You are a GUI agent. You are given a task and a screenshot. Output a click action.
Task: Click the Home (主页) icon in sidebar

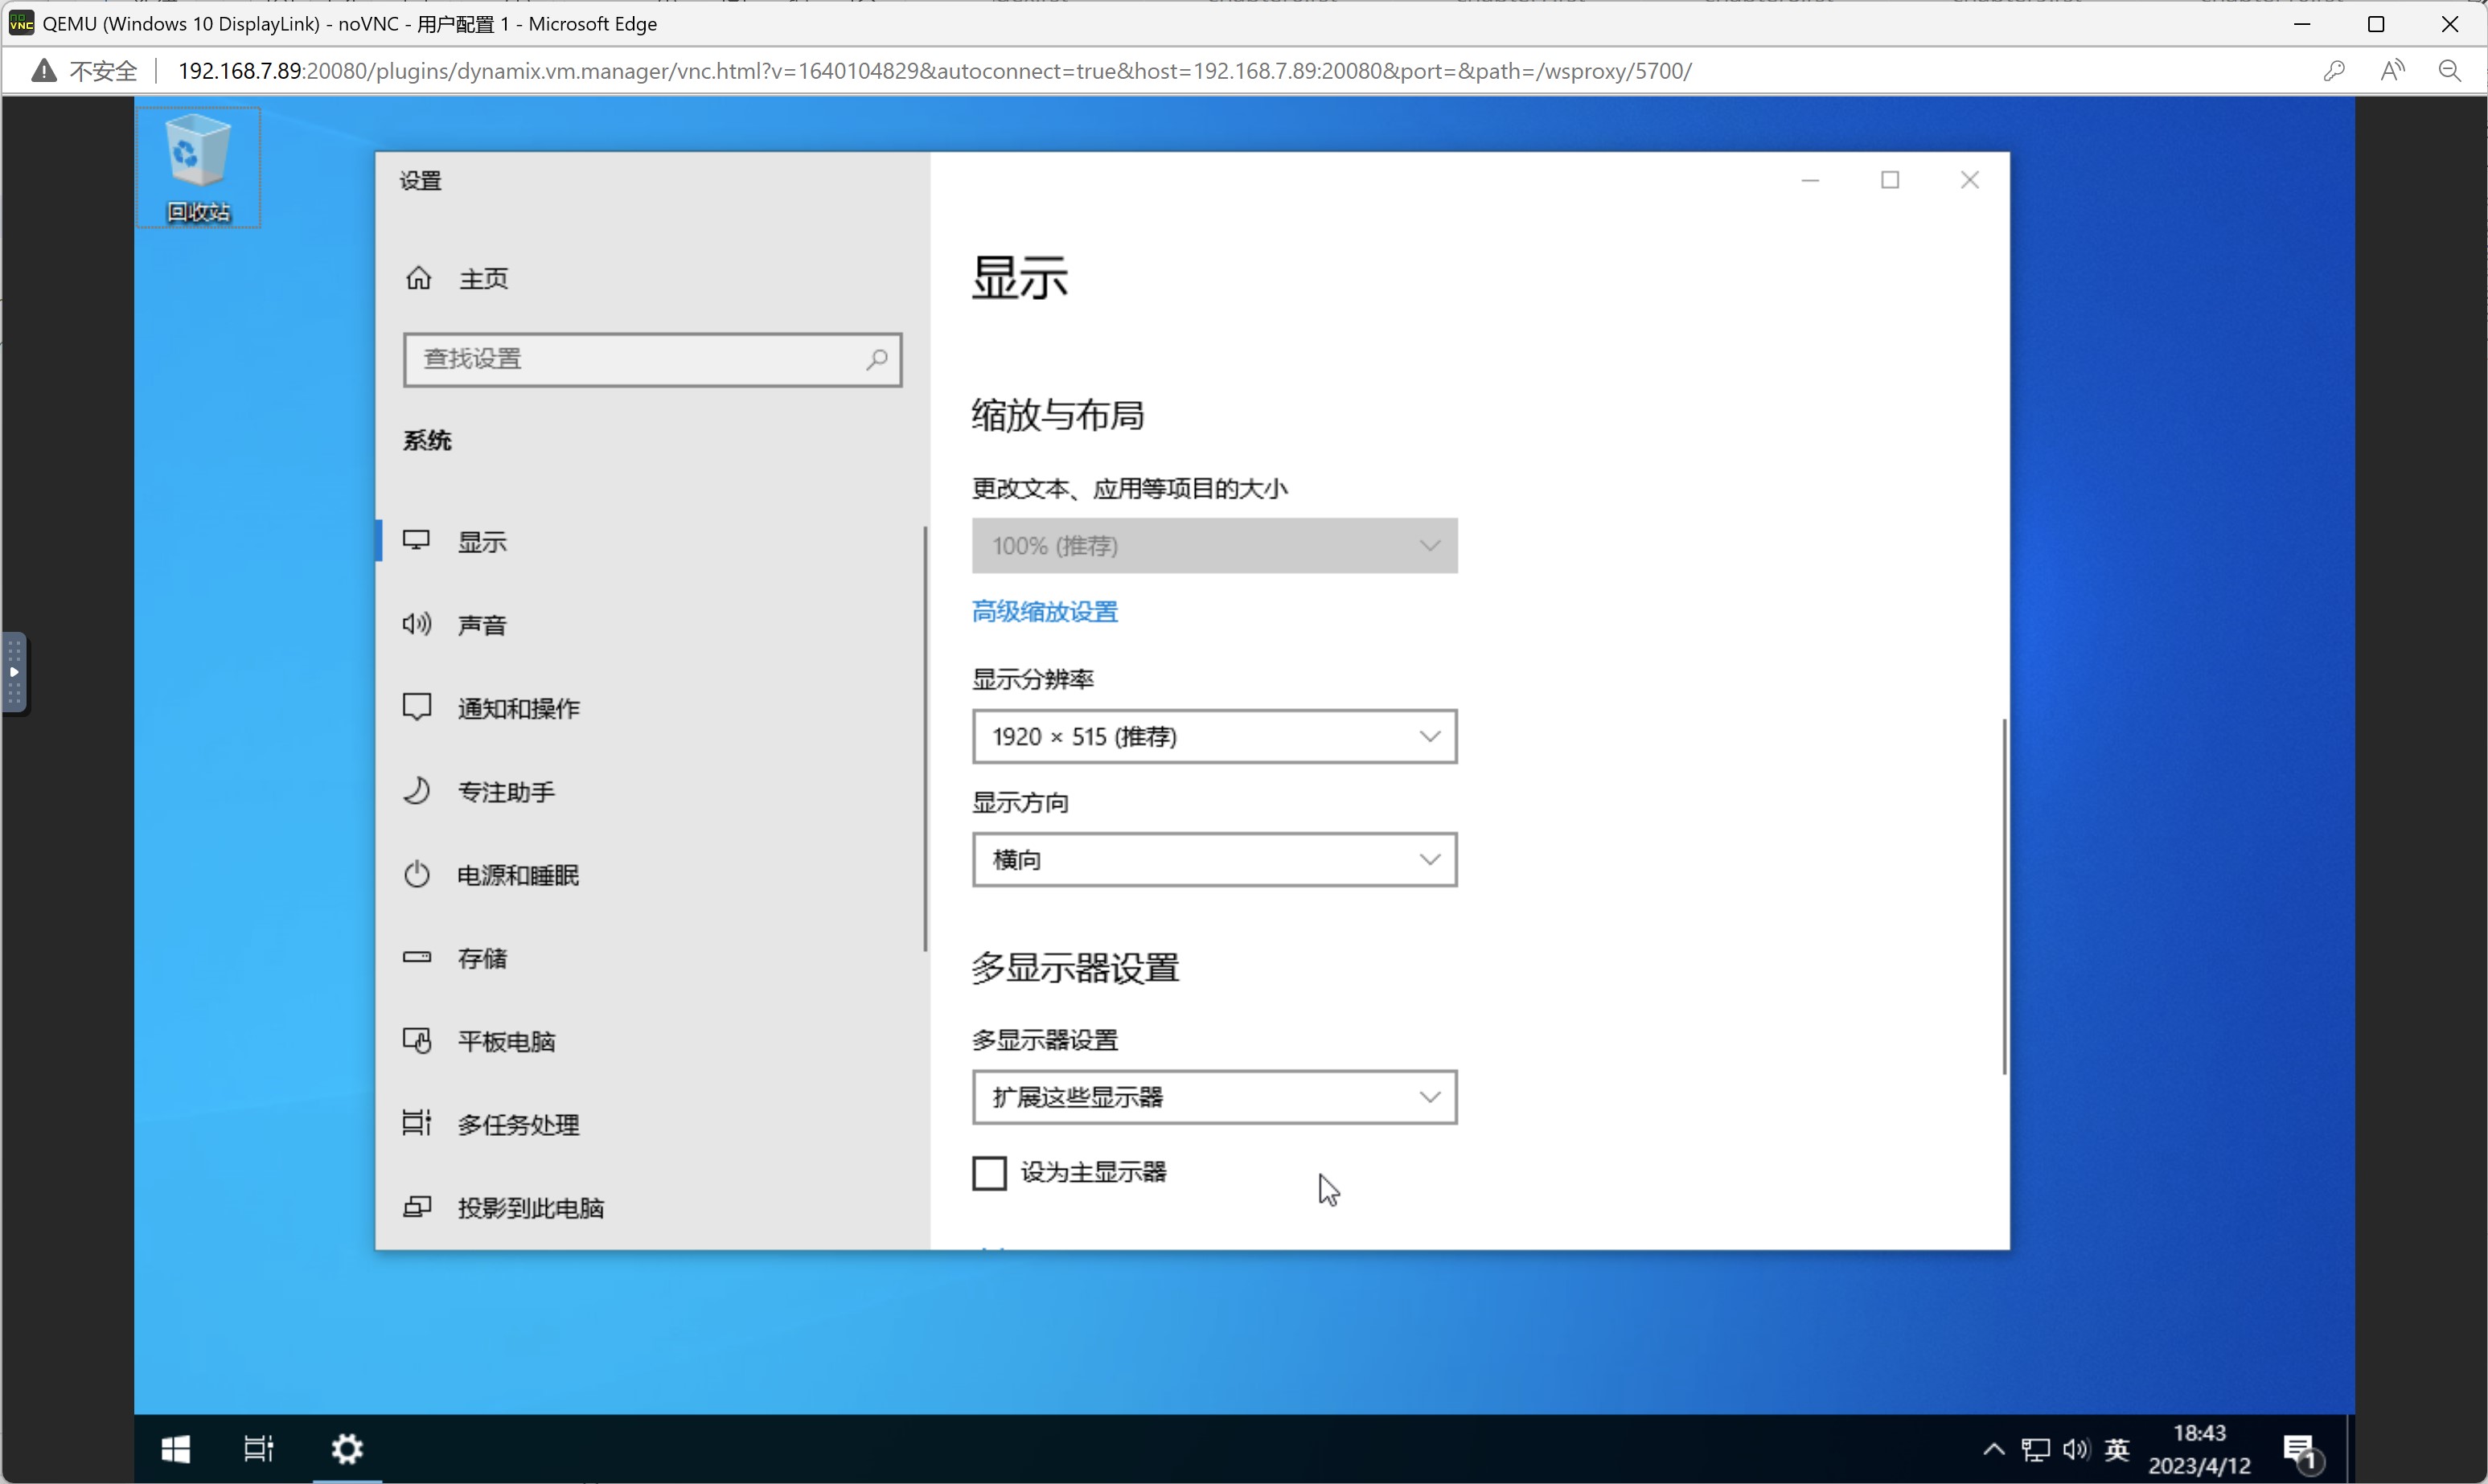point(418,278)
